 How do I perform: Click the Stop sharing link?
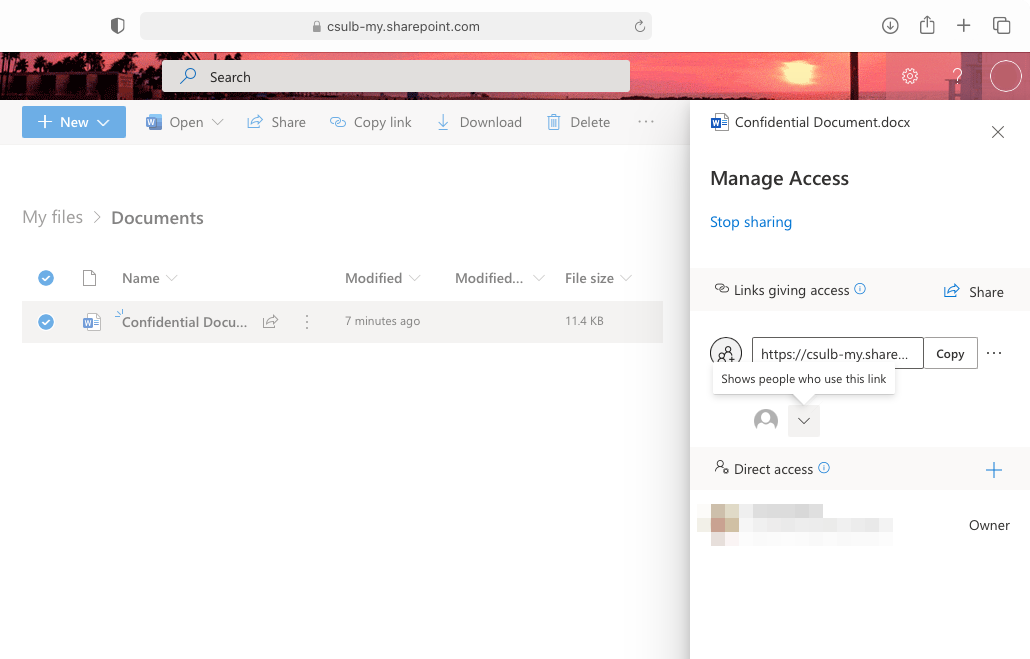tap(751, 222)
